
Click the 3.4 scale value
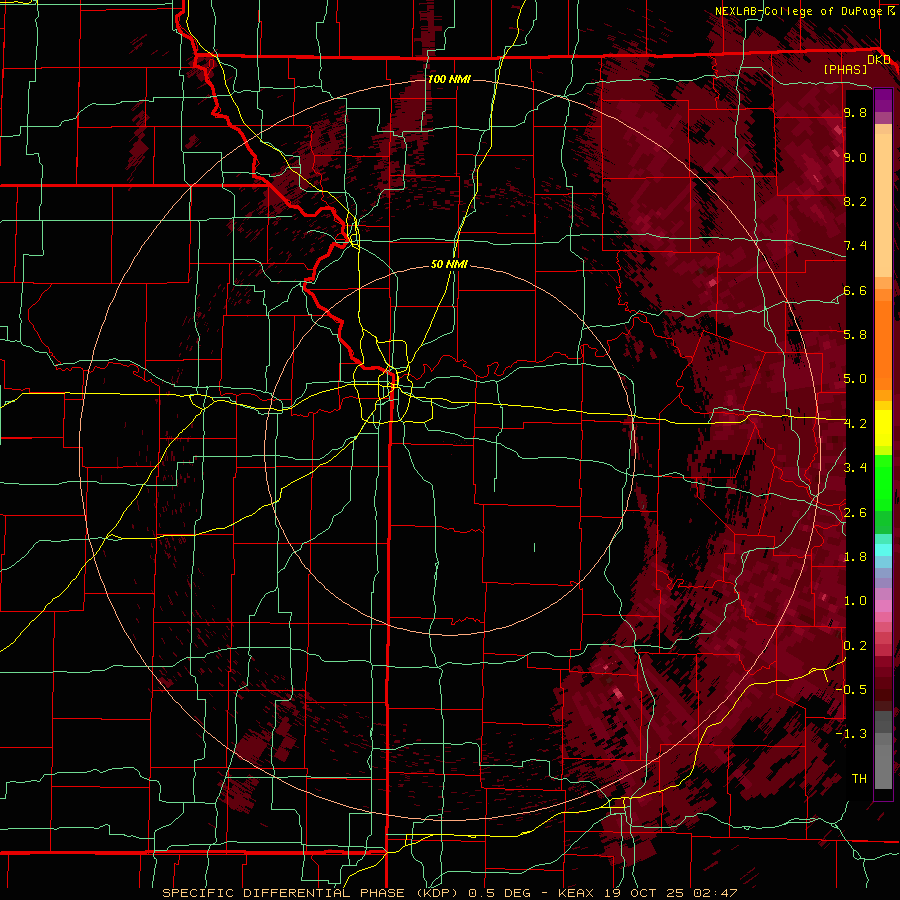tap(855, 468)
